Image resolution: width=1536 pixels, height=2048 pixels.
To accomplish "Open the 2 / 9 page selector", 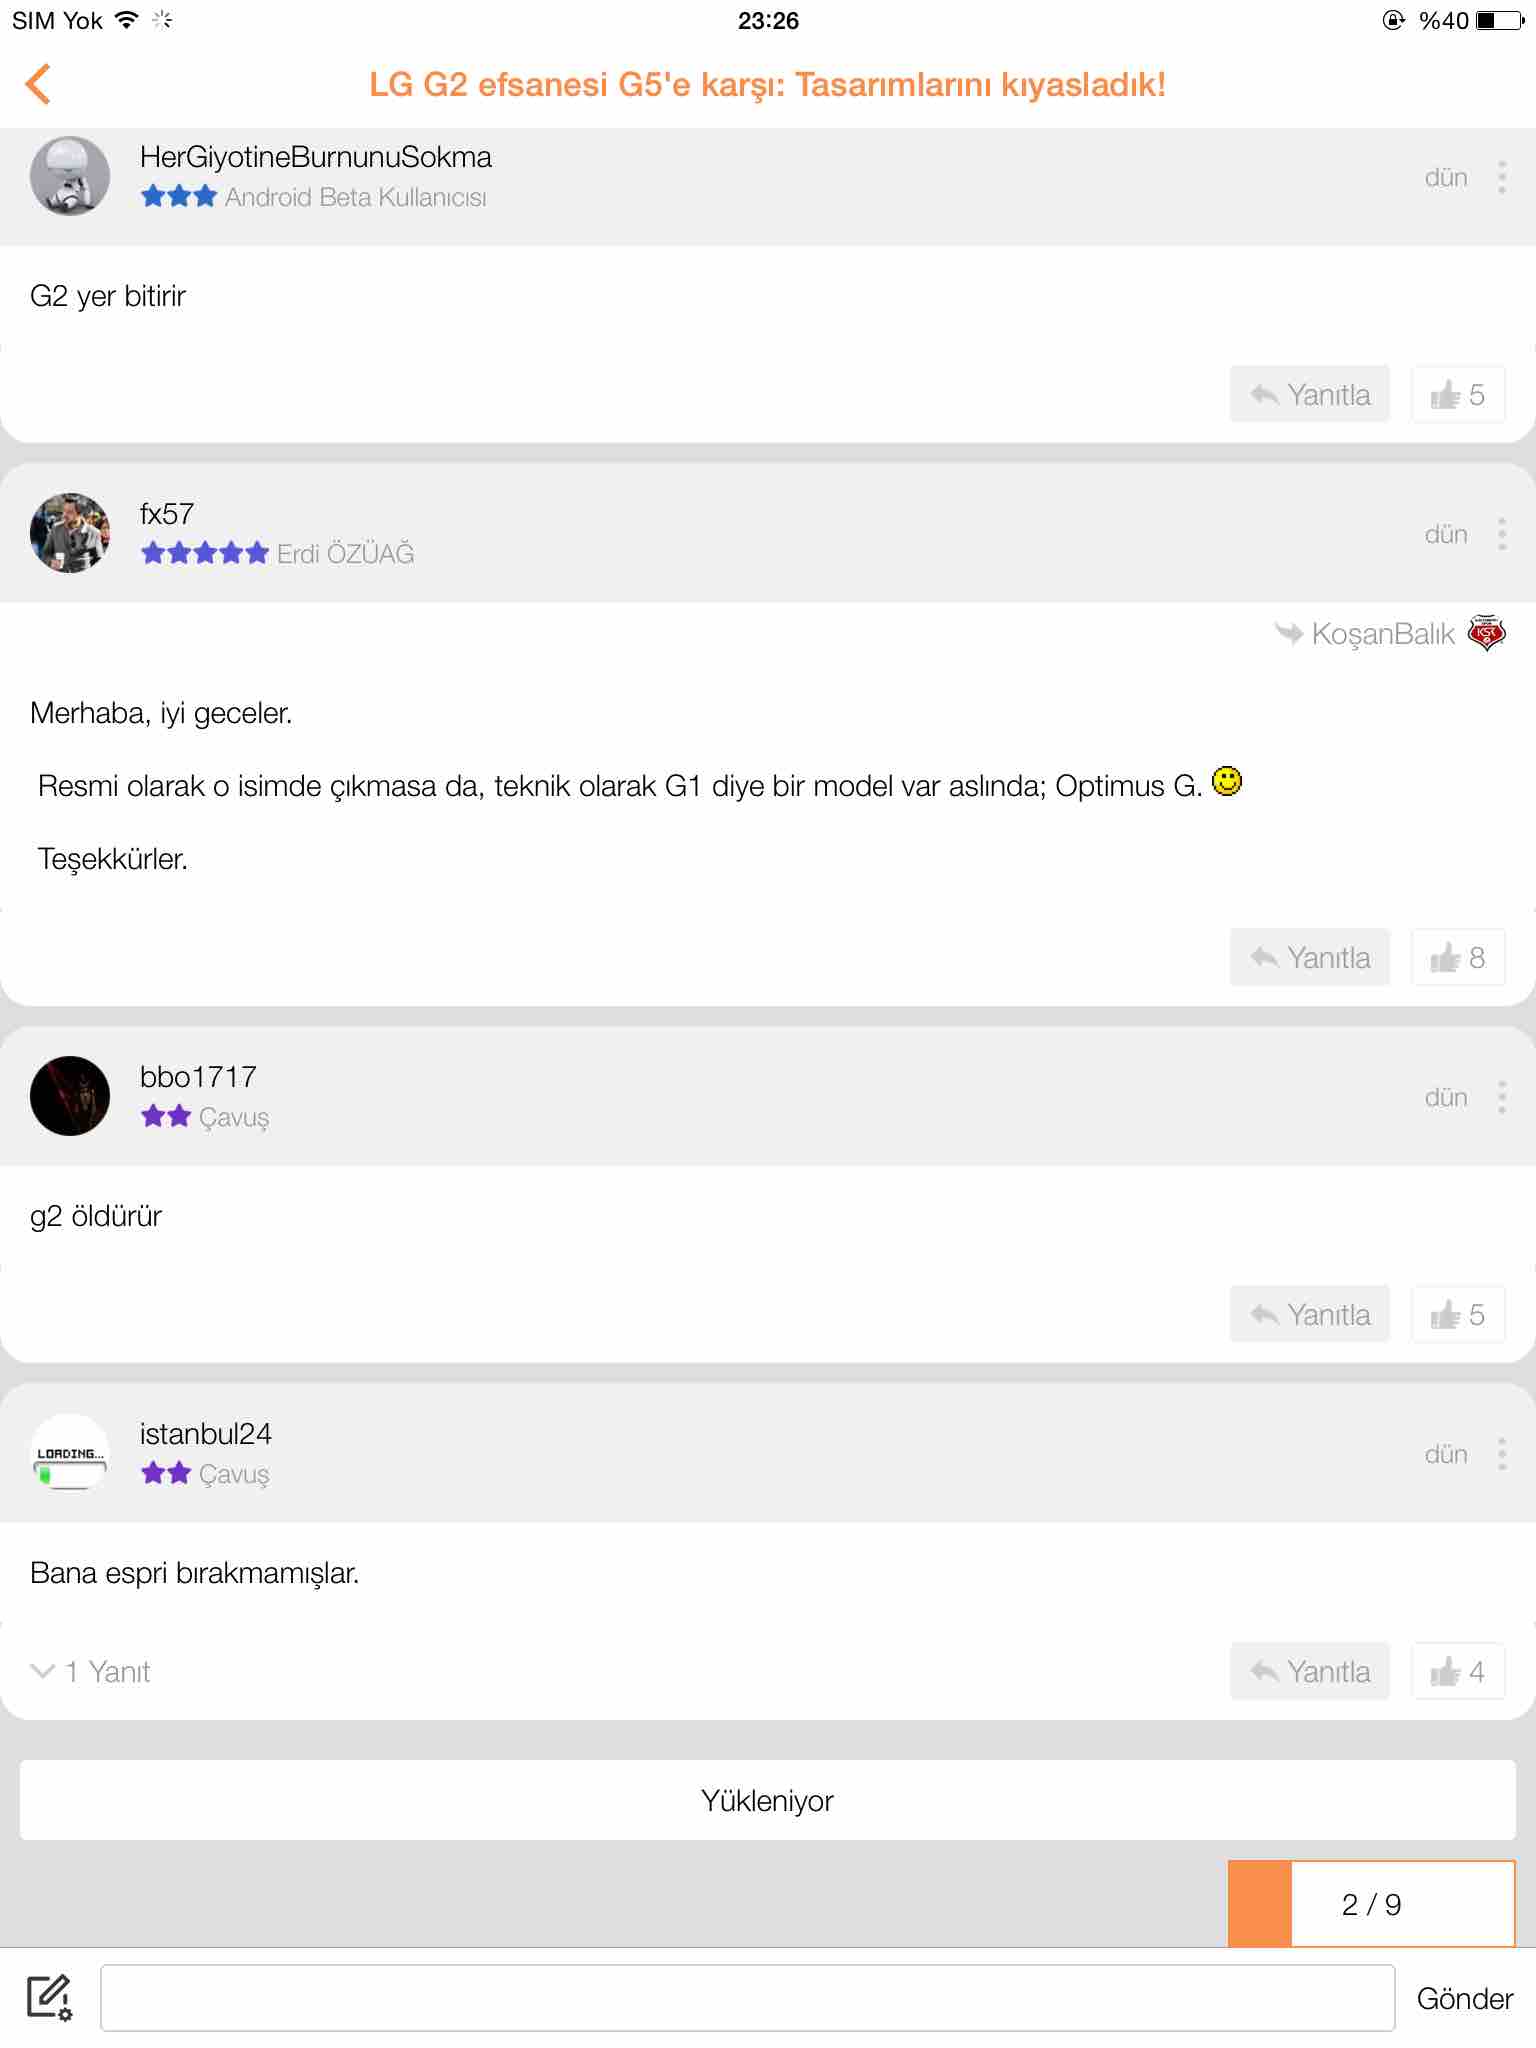I will (x=1372, y=1904).
